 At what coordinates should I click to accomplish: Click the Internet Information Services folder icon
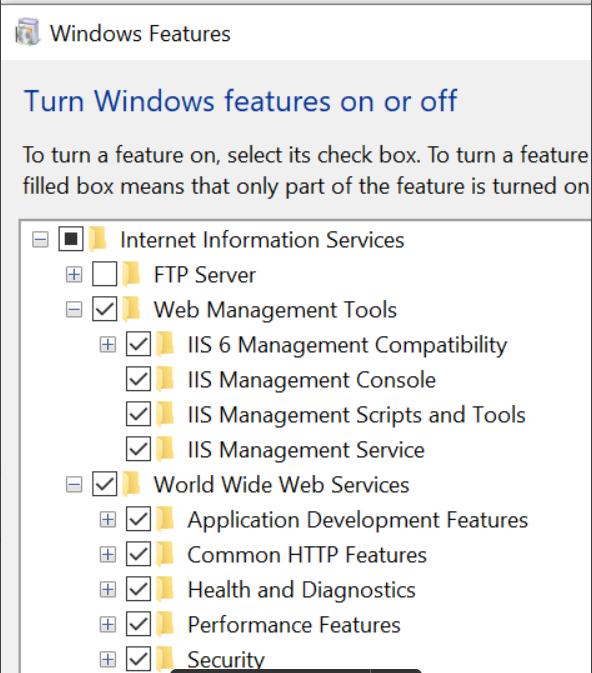click(x=98, y=239)
